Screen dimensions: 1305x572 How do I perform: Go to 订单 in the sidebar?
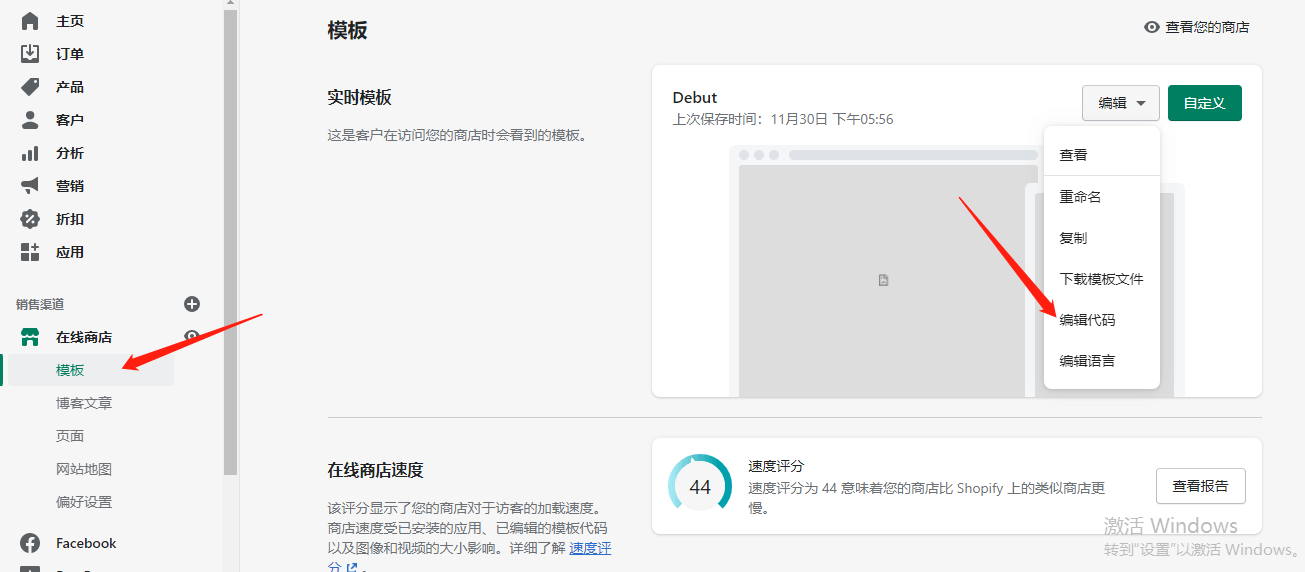click(x=70, y=54)
